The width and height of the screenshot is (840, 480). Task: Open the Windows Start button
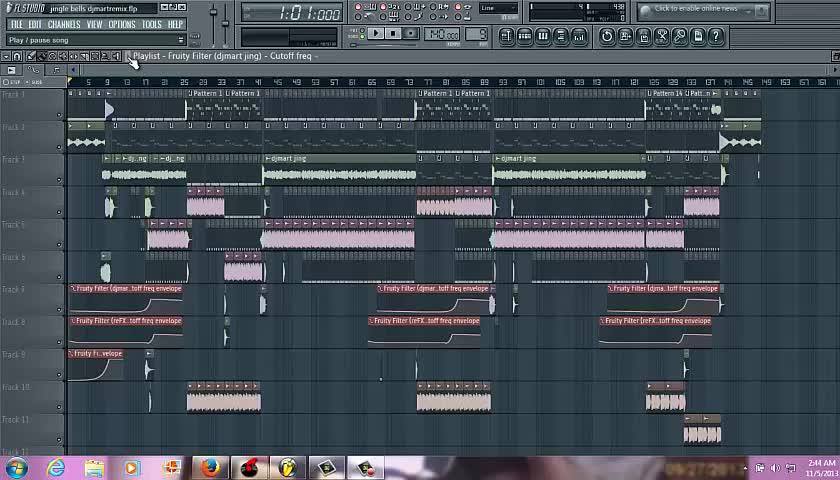(x=16, y=468)
